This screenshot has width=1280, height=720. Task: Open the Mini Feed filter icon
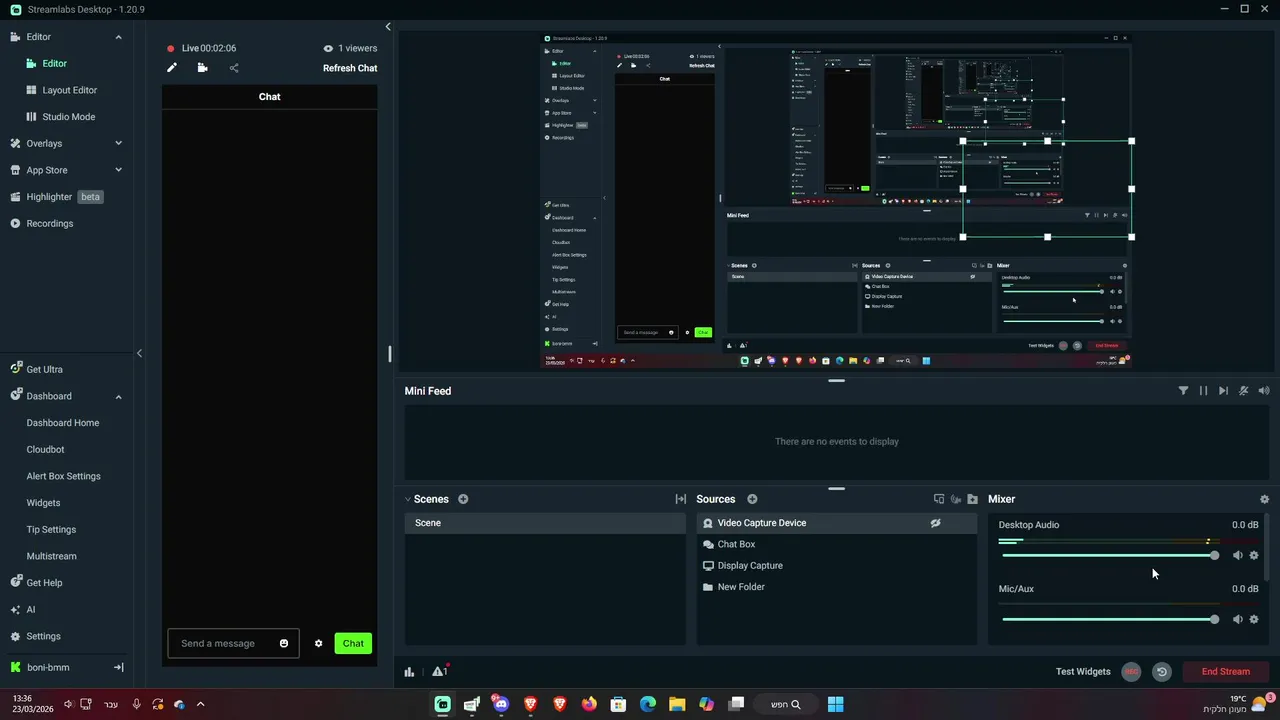pyautogui.click(x=1183, y=391)
